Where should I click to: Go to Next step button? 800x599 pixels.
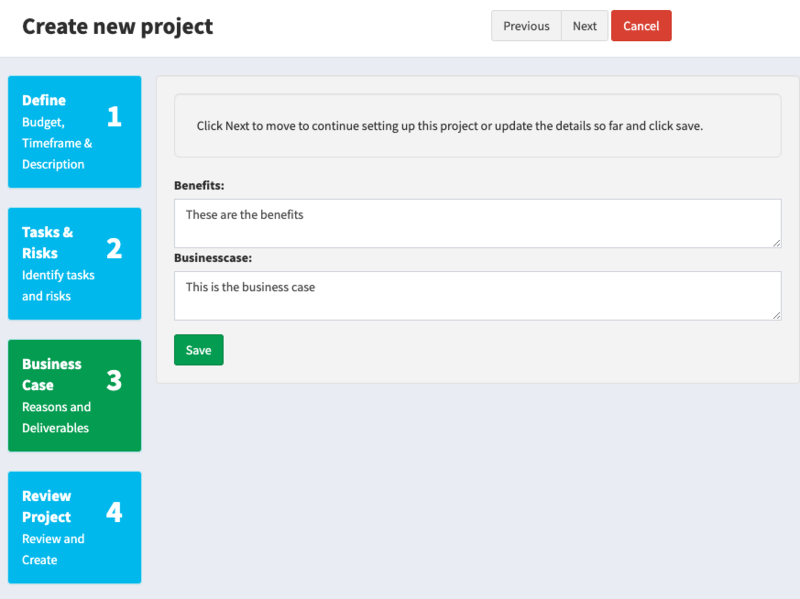(584, 26)
